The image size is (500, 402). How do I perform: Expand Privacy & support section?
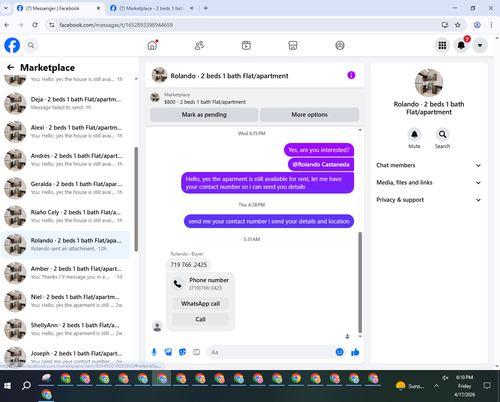pyautogui.click(x=429, y=200)
